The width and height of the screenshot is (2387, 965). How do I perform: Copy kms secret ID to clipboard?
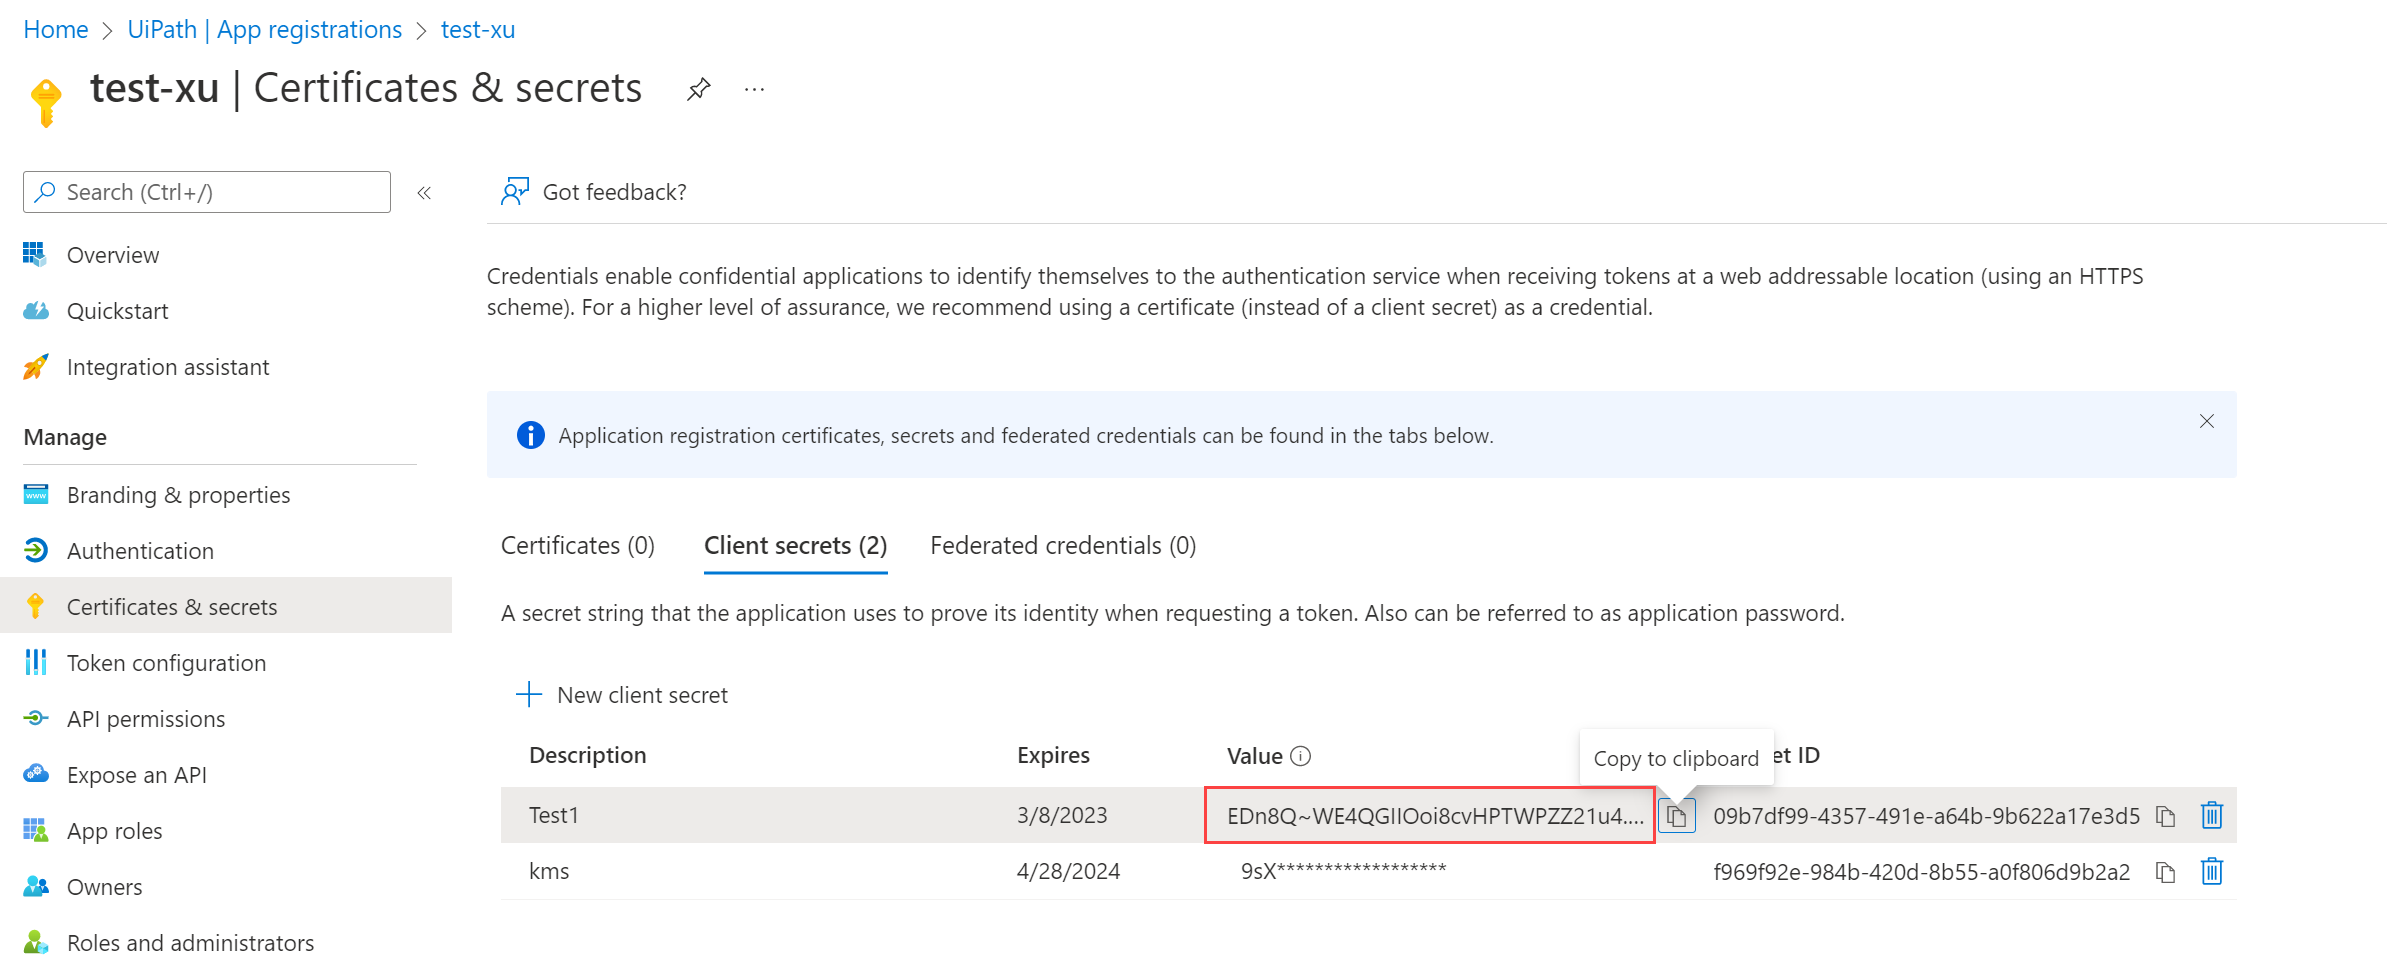[x=2166, y=873]
